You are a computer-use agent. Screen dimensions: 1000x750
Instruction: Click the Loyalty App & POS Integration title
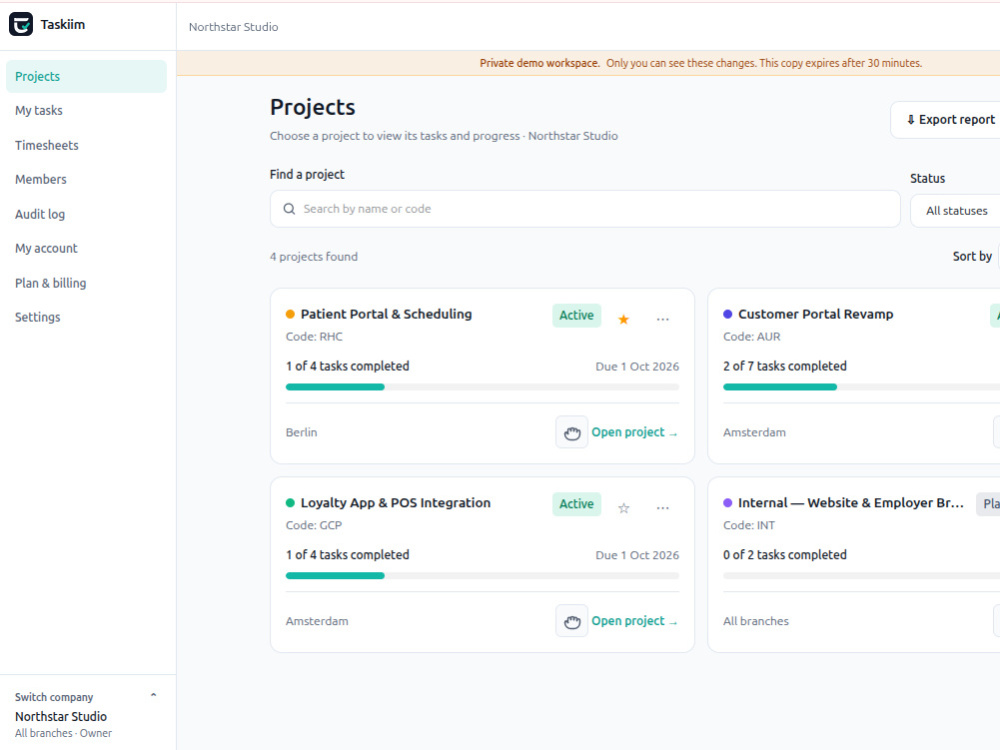[395, 503]
